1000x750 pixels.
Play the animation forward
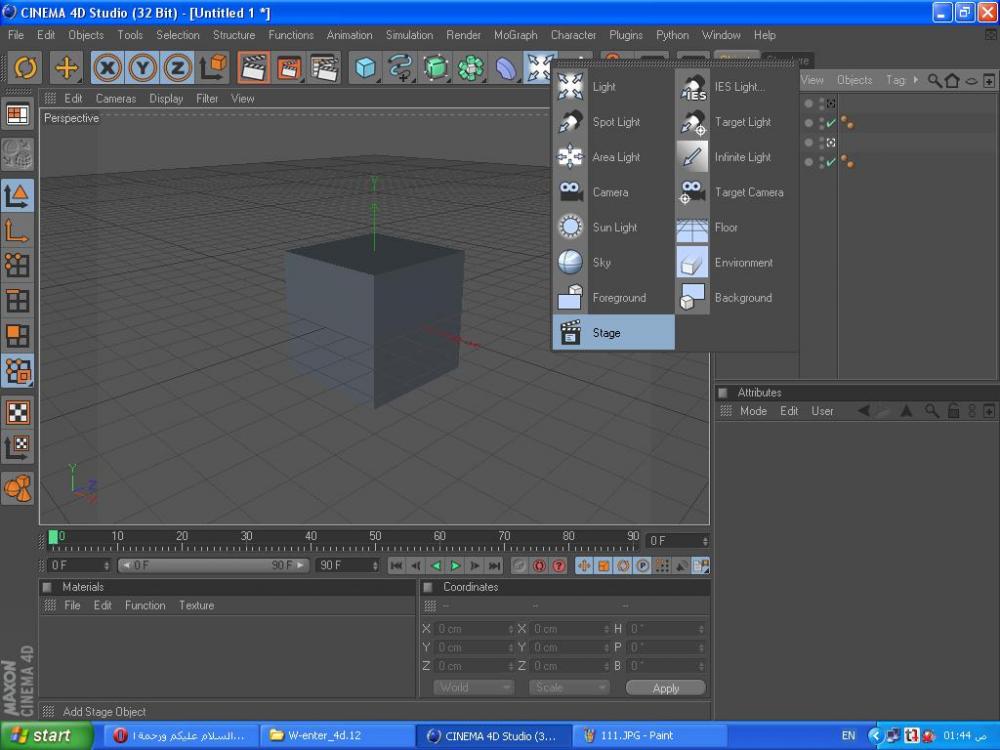tap(455, 566)
